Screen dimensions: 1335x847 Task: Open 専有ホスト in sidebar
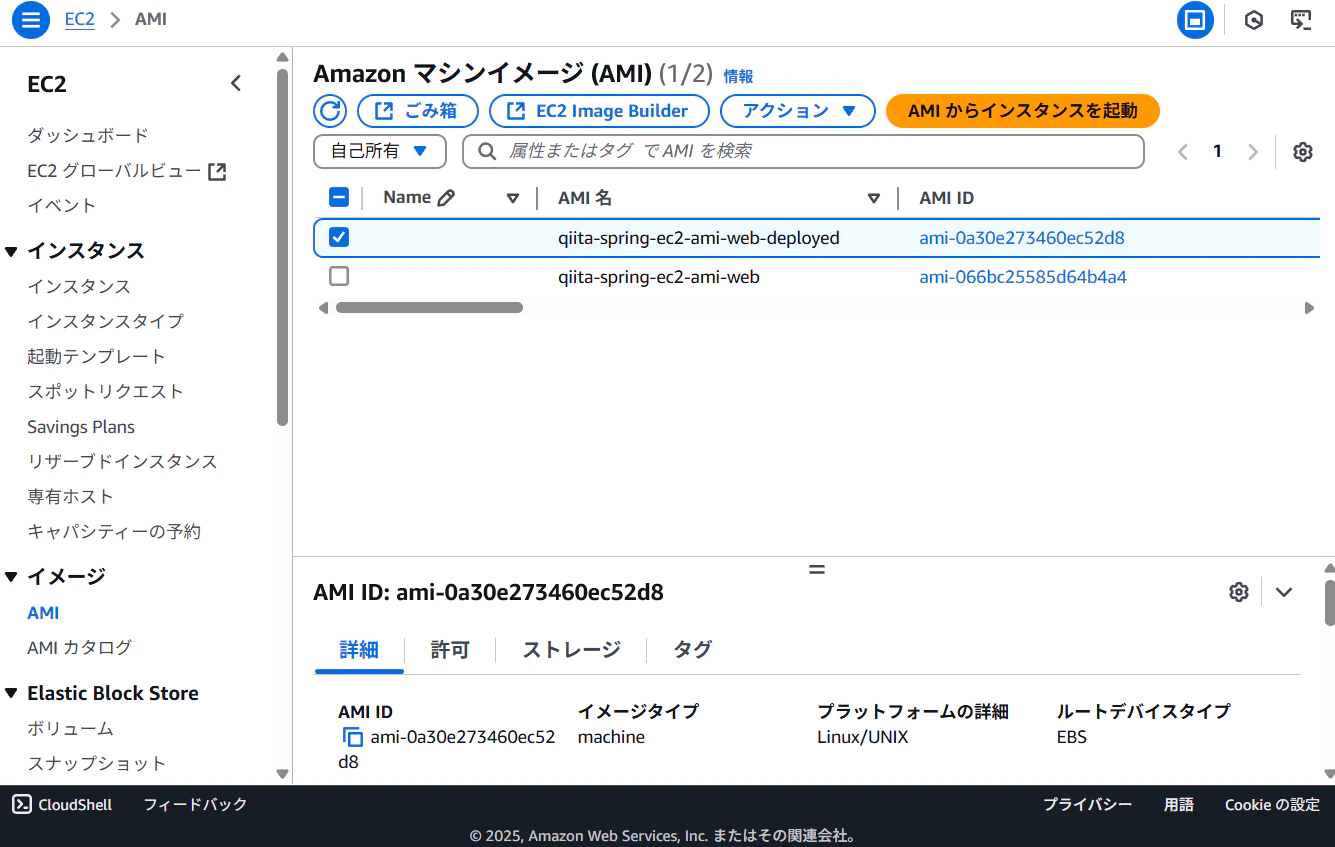point(70,496)
